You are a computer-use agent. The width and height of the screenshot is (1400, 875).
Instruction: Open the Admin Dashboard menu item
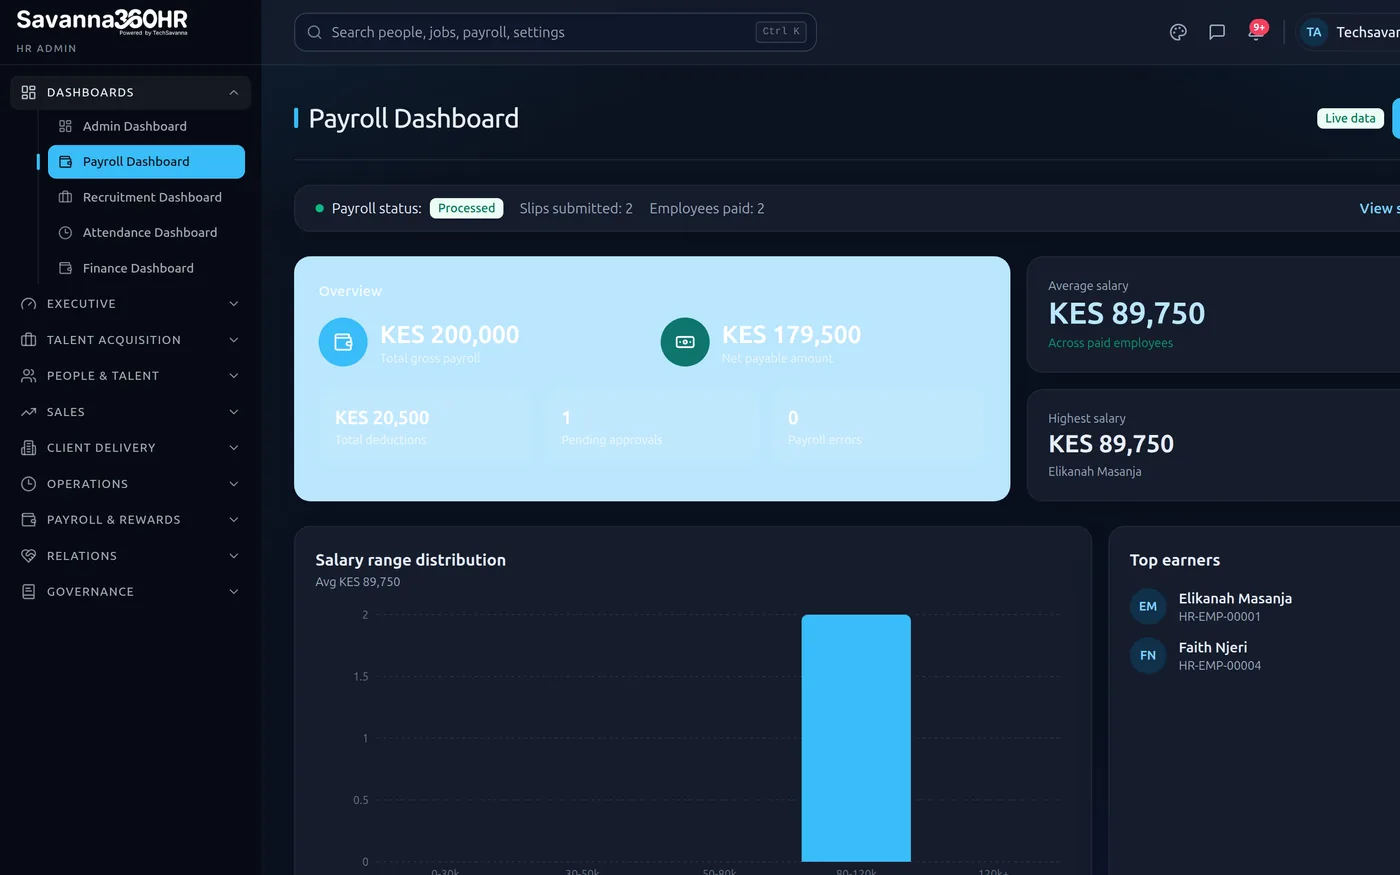146,126
